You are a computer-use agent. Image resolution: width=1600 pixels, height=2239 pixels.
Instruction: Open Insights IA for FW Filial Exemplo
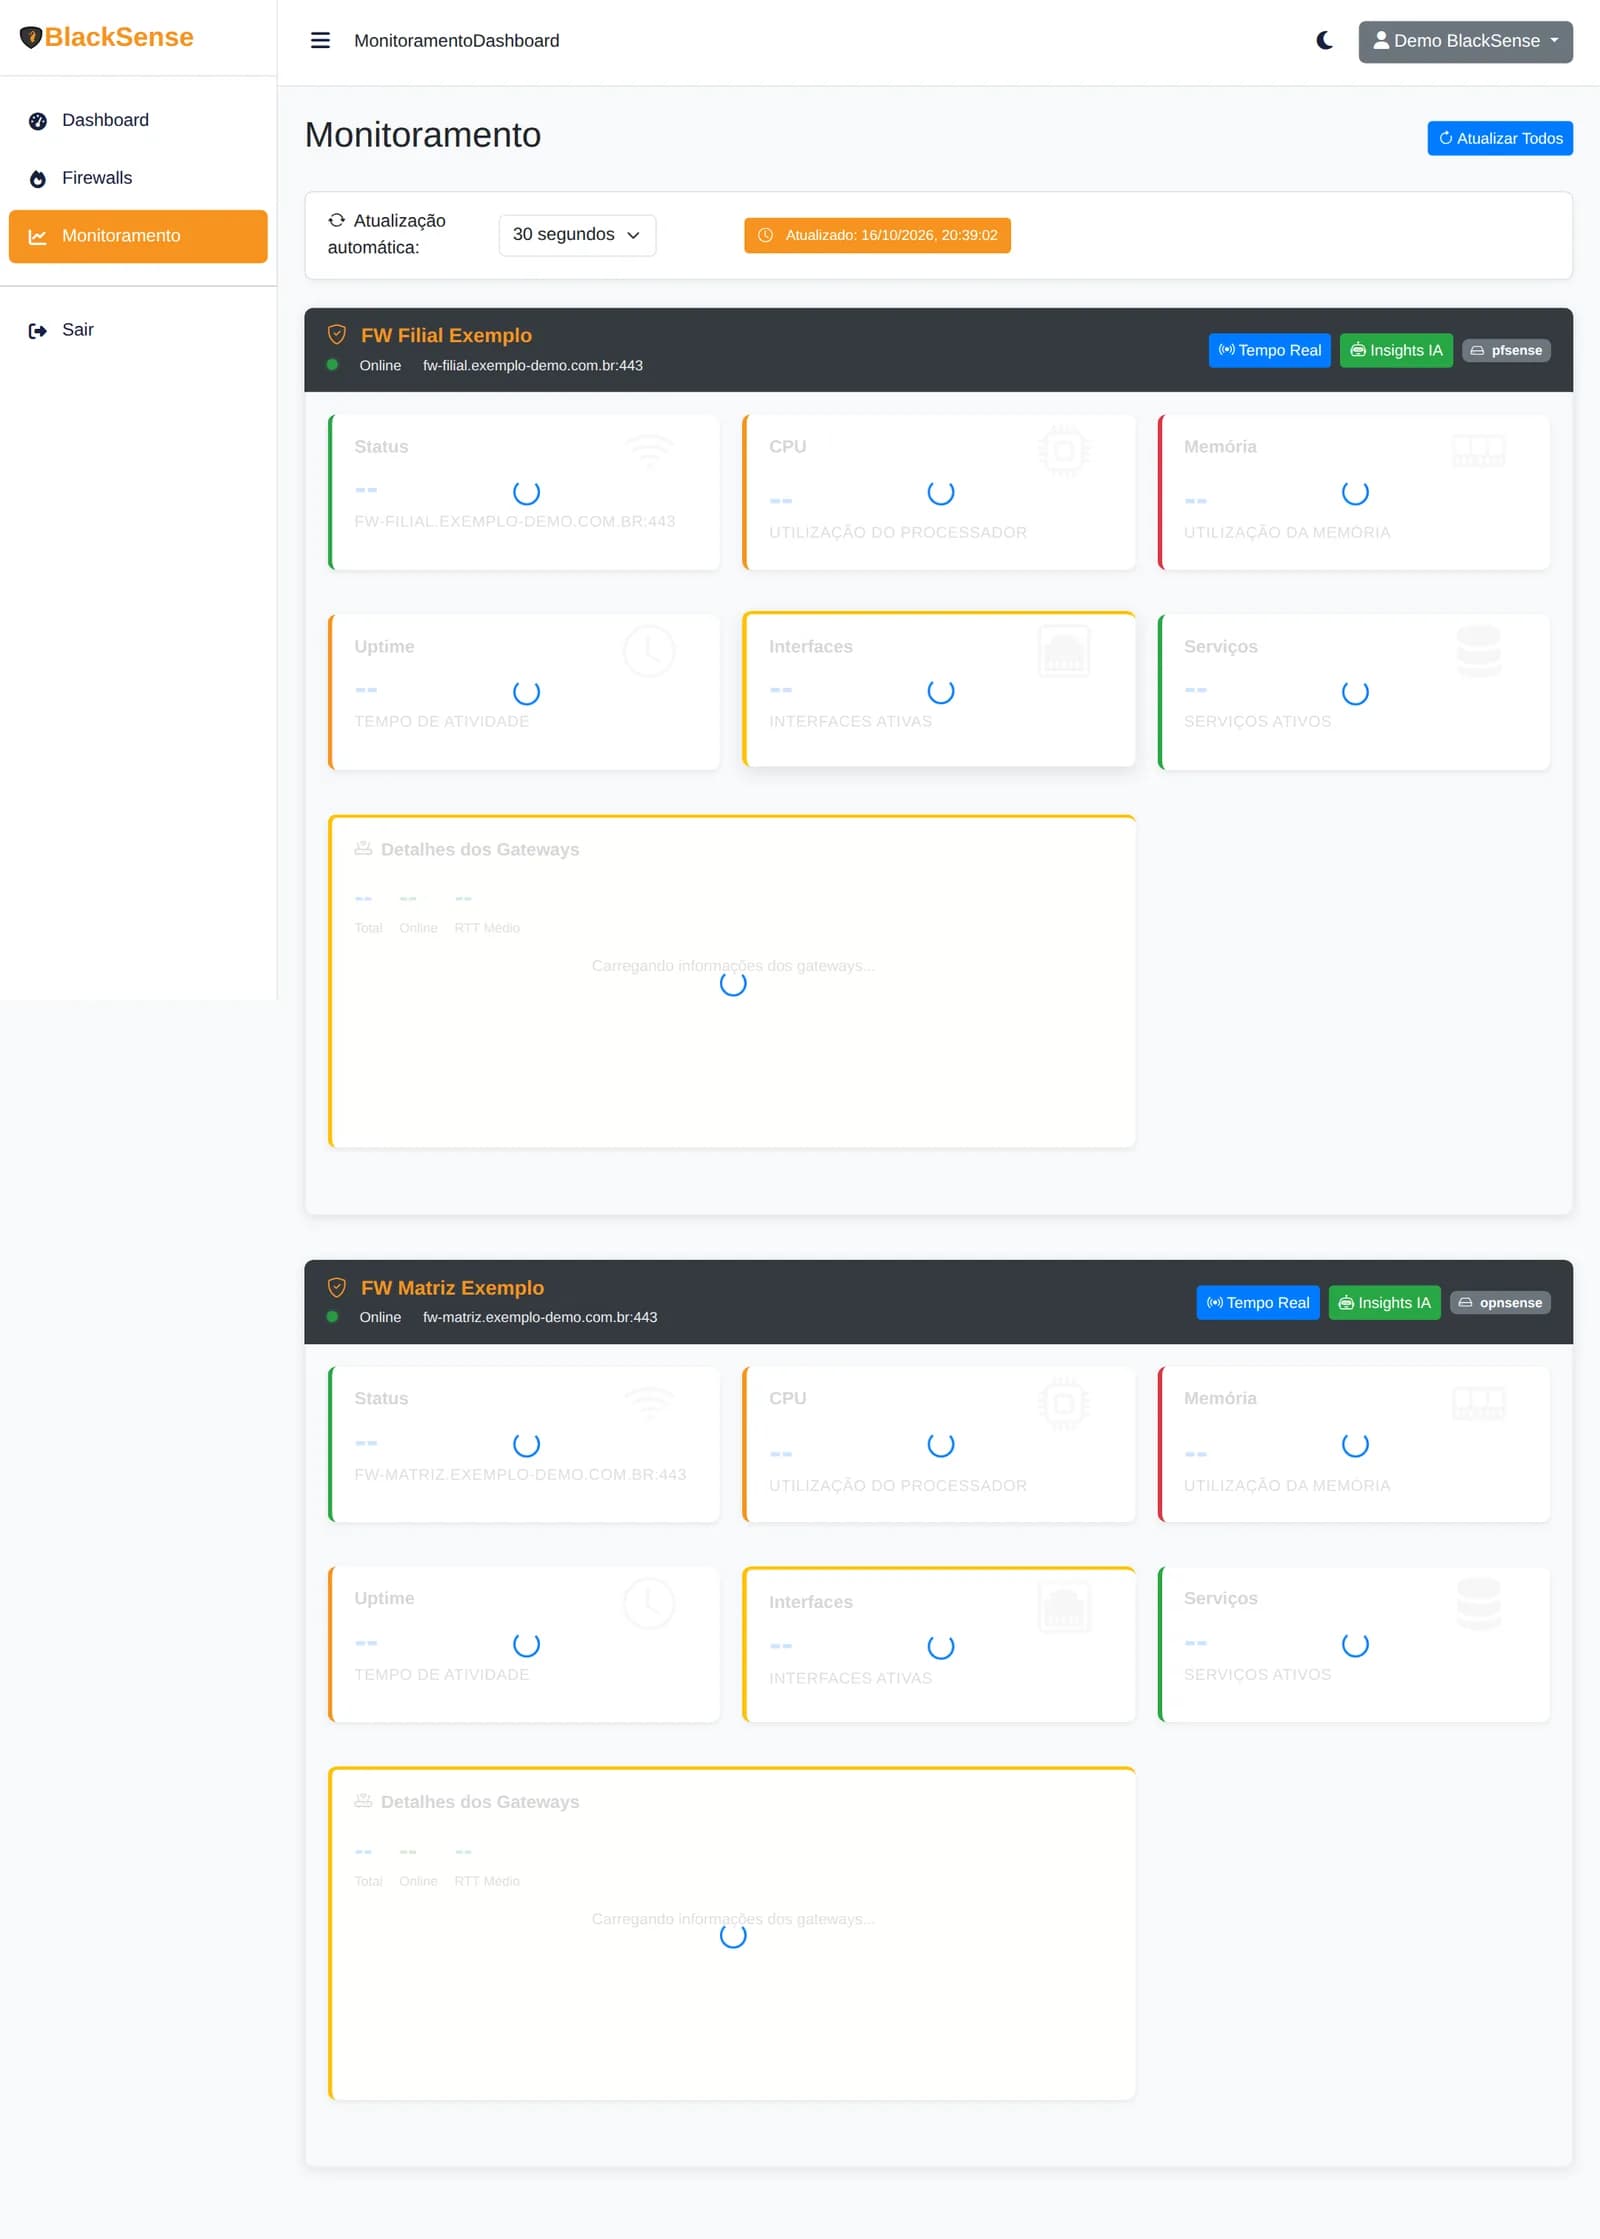[x=1396, y=350]
